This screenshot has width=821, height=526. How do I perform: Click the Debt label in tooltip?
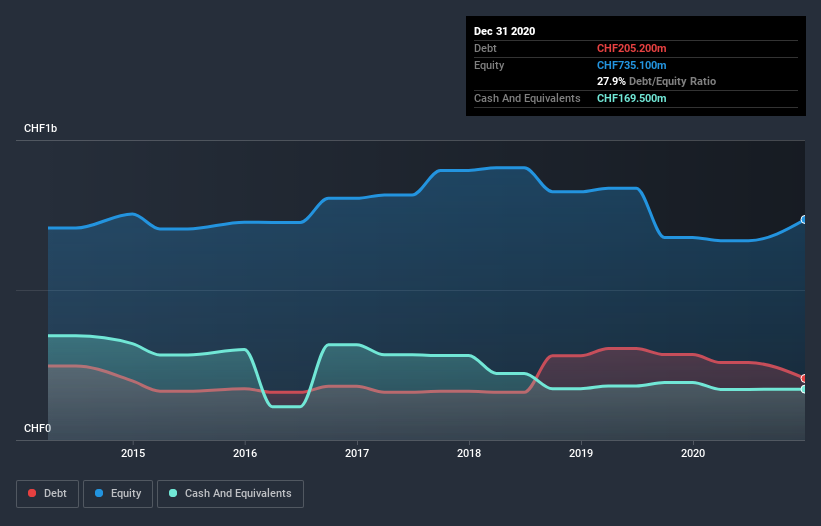click(485, 48)
